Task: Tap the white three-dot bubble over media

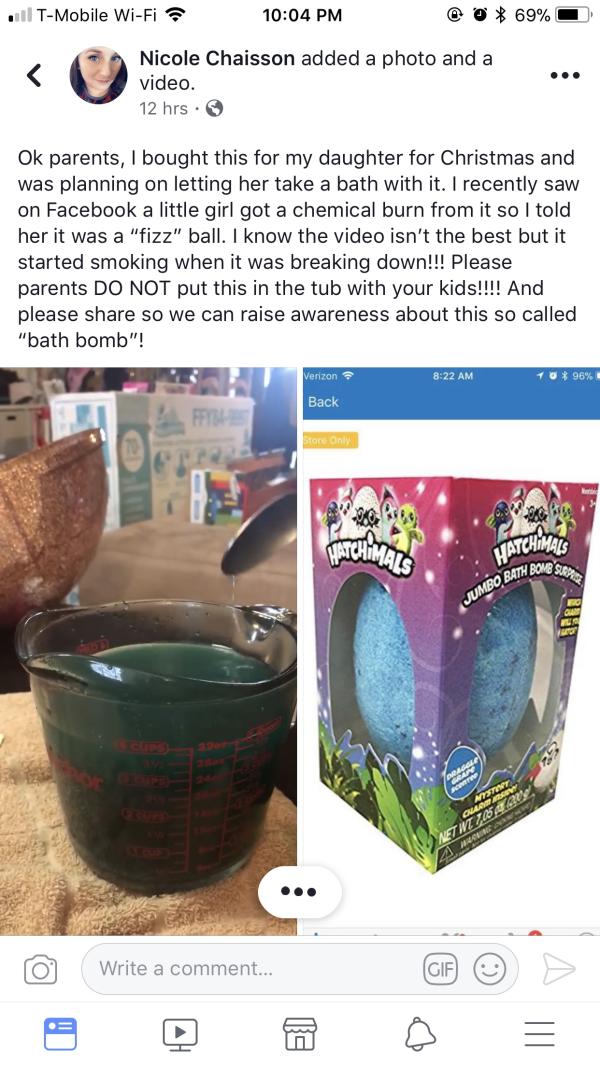Action: click(x=300, y=891)
